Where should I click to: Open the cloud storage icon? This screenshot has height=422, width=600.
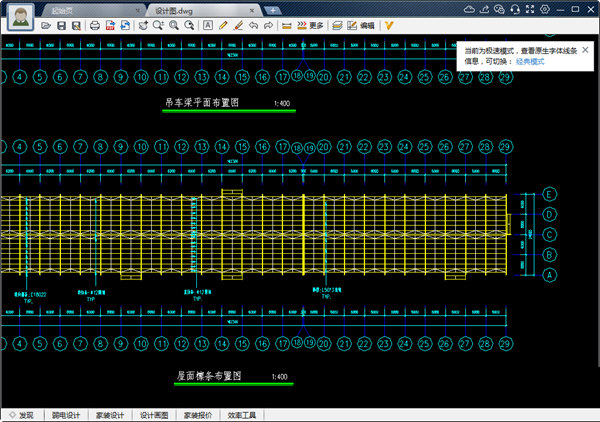(x=469, y=8)
